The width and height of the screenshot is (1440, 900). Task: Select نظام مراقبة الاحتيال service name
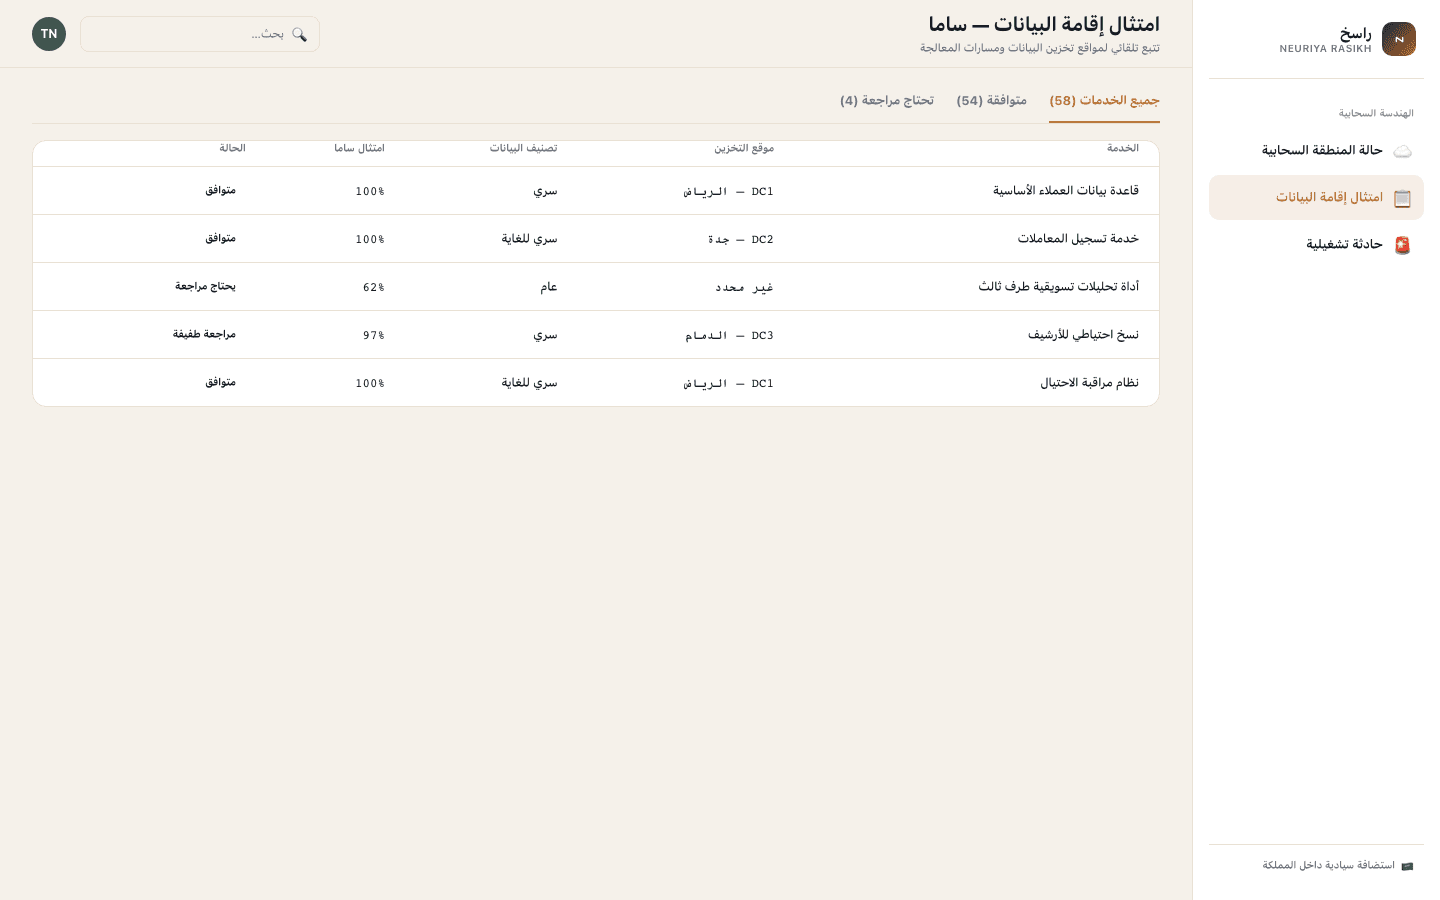[1089, 383]
